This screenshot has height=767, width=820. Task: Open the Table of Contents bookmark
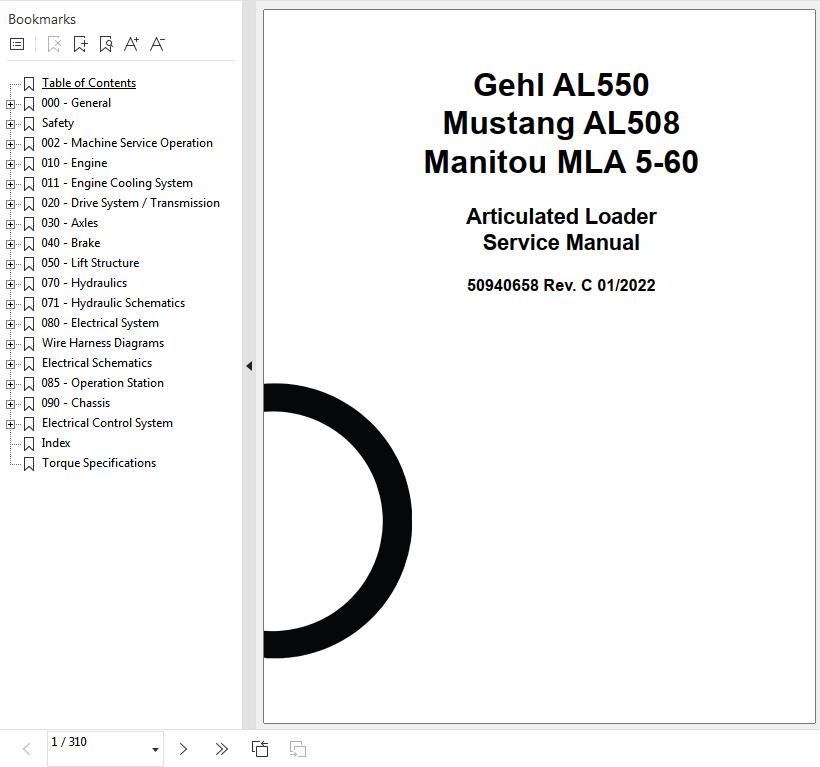point(89,83)
